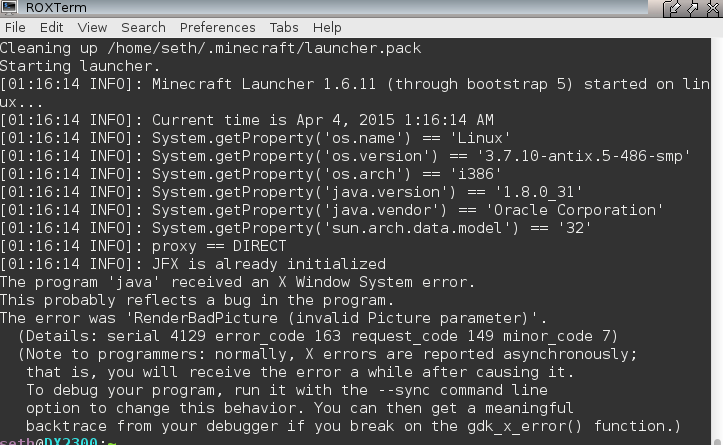Click the sun.arch.data.model == '32' line

pyautogui.click(x=296, y=228)
